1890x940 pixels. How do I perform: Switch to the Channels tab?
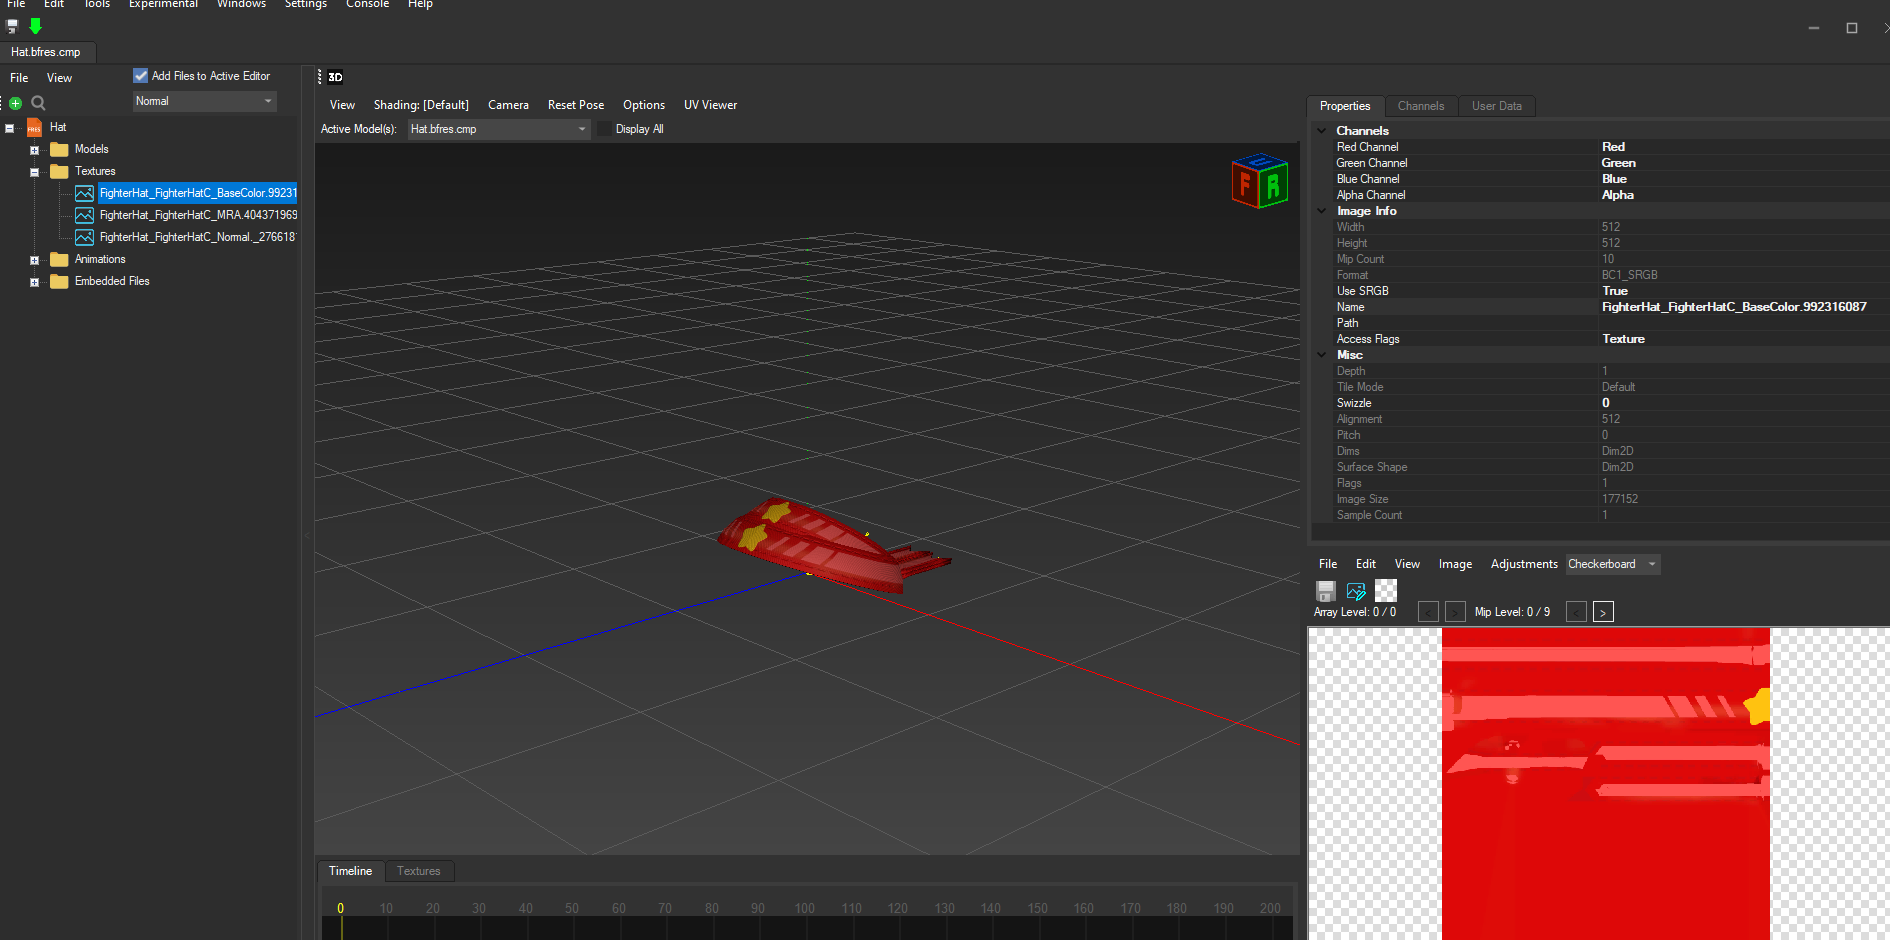[x=1420, y=105]
